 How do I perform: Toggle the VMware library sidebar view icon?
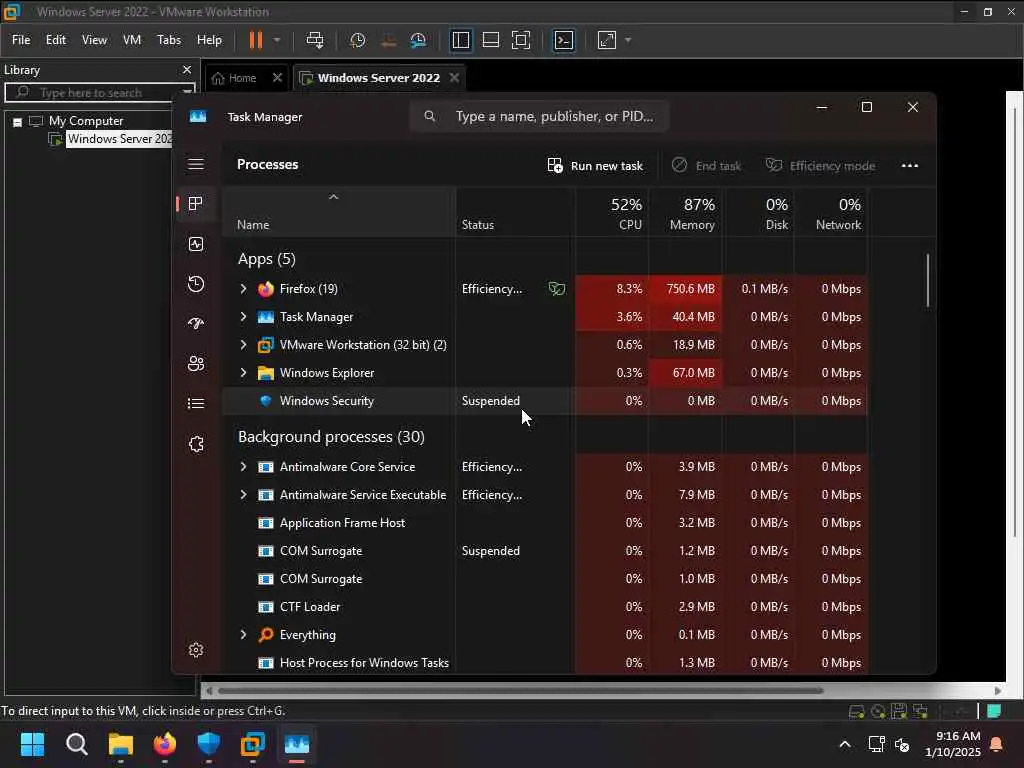pos(460,40)
